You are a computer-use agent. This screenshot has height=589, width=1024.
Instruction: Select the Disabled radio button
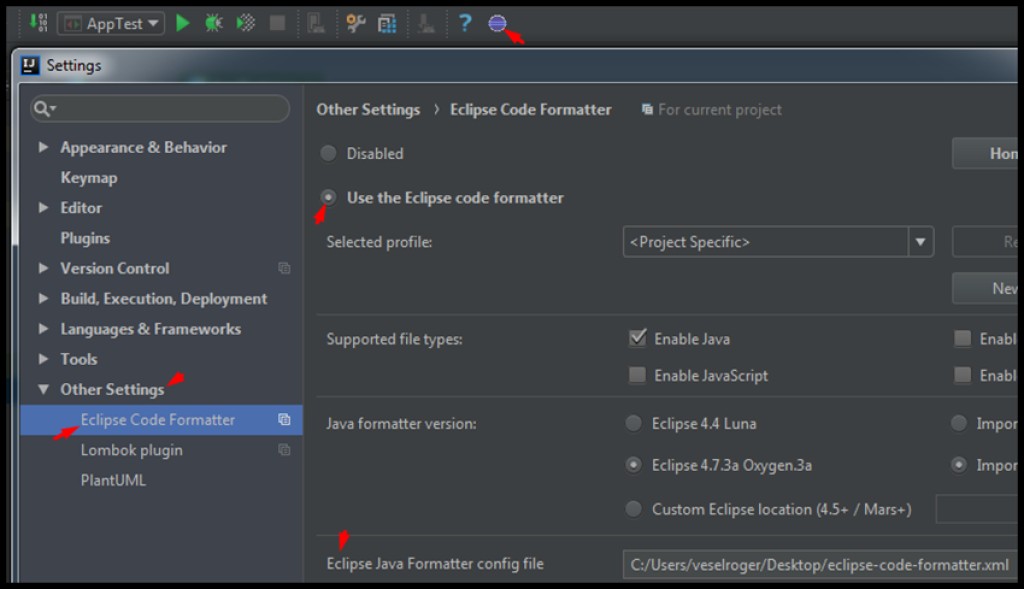(x=328, y=153)
